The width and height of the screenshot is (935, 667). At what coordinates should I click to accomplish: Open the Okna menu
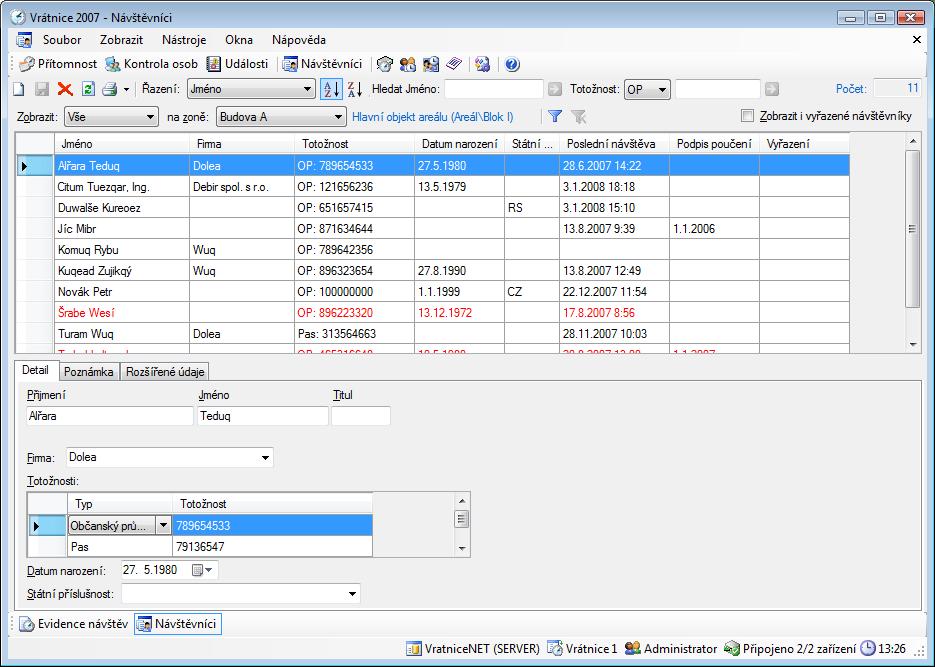[x=239, y=40]
